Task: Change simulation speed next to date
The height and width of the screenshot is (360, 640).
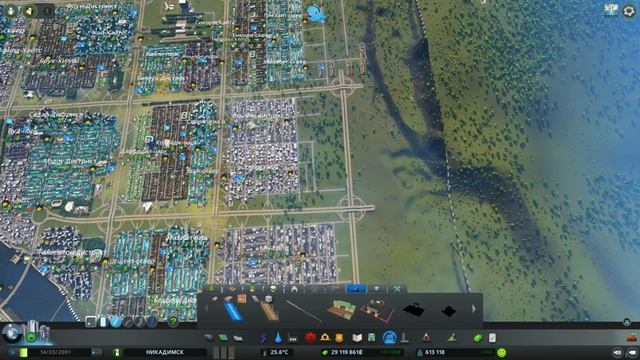Action: point(96,352)
